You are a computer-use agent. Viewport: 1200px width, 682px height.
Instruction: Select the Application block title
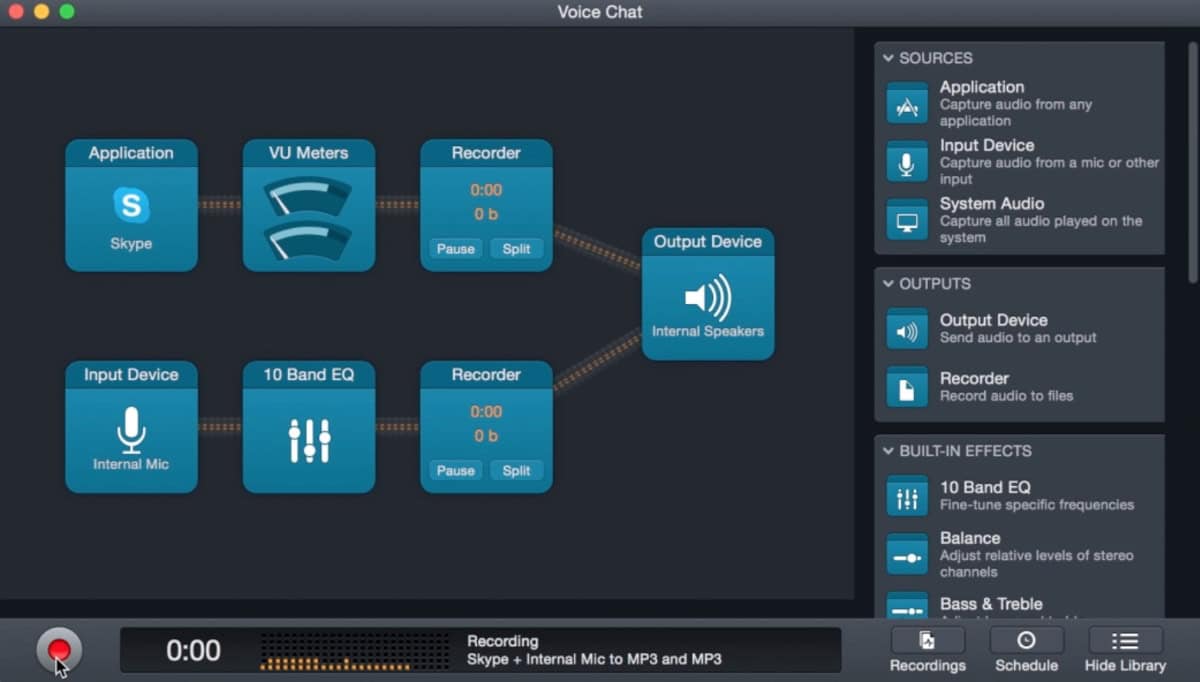pos(131,153)
